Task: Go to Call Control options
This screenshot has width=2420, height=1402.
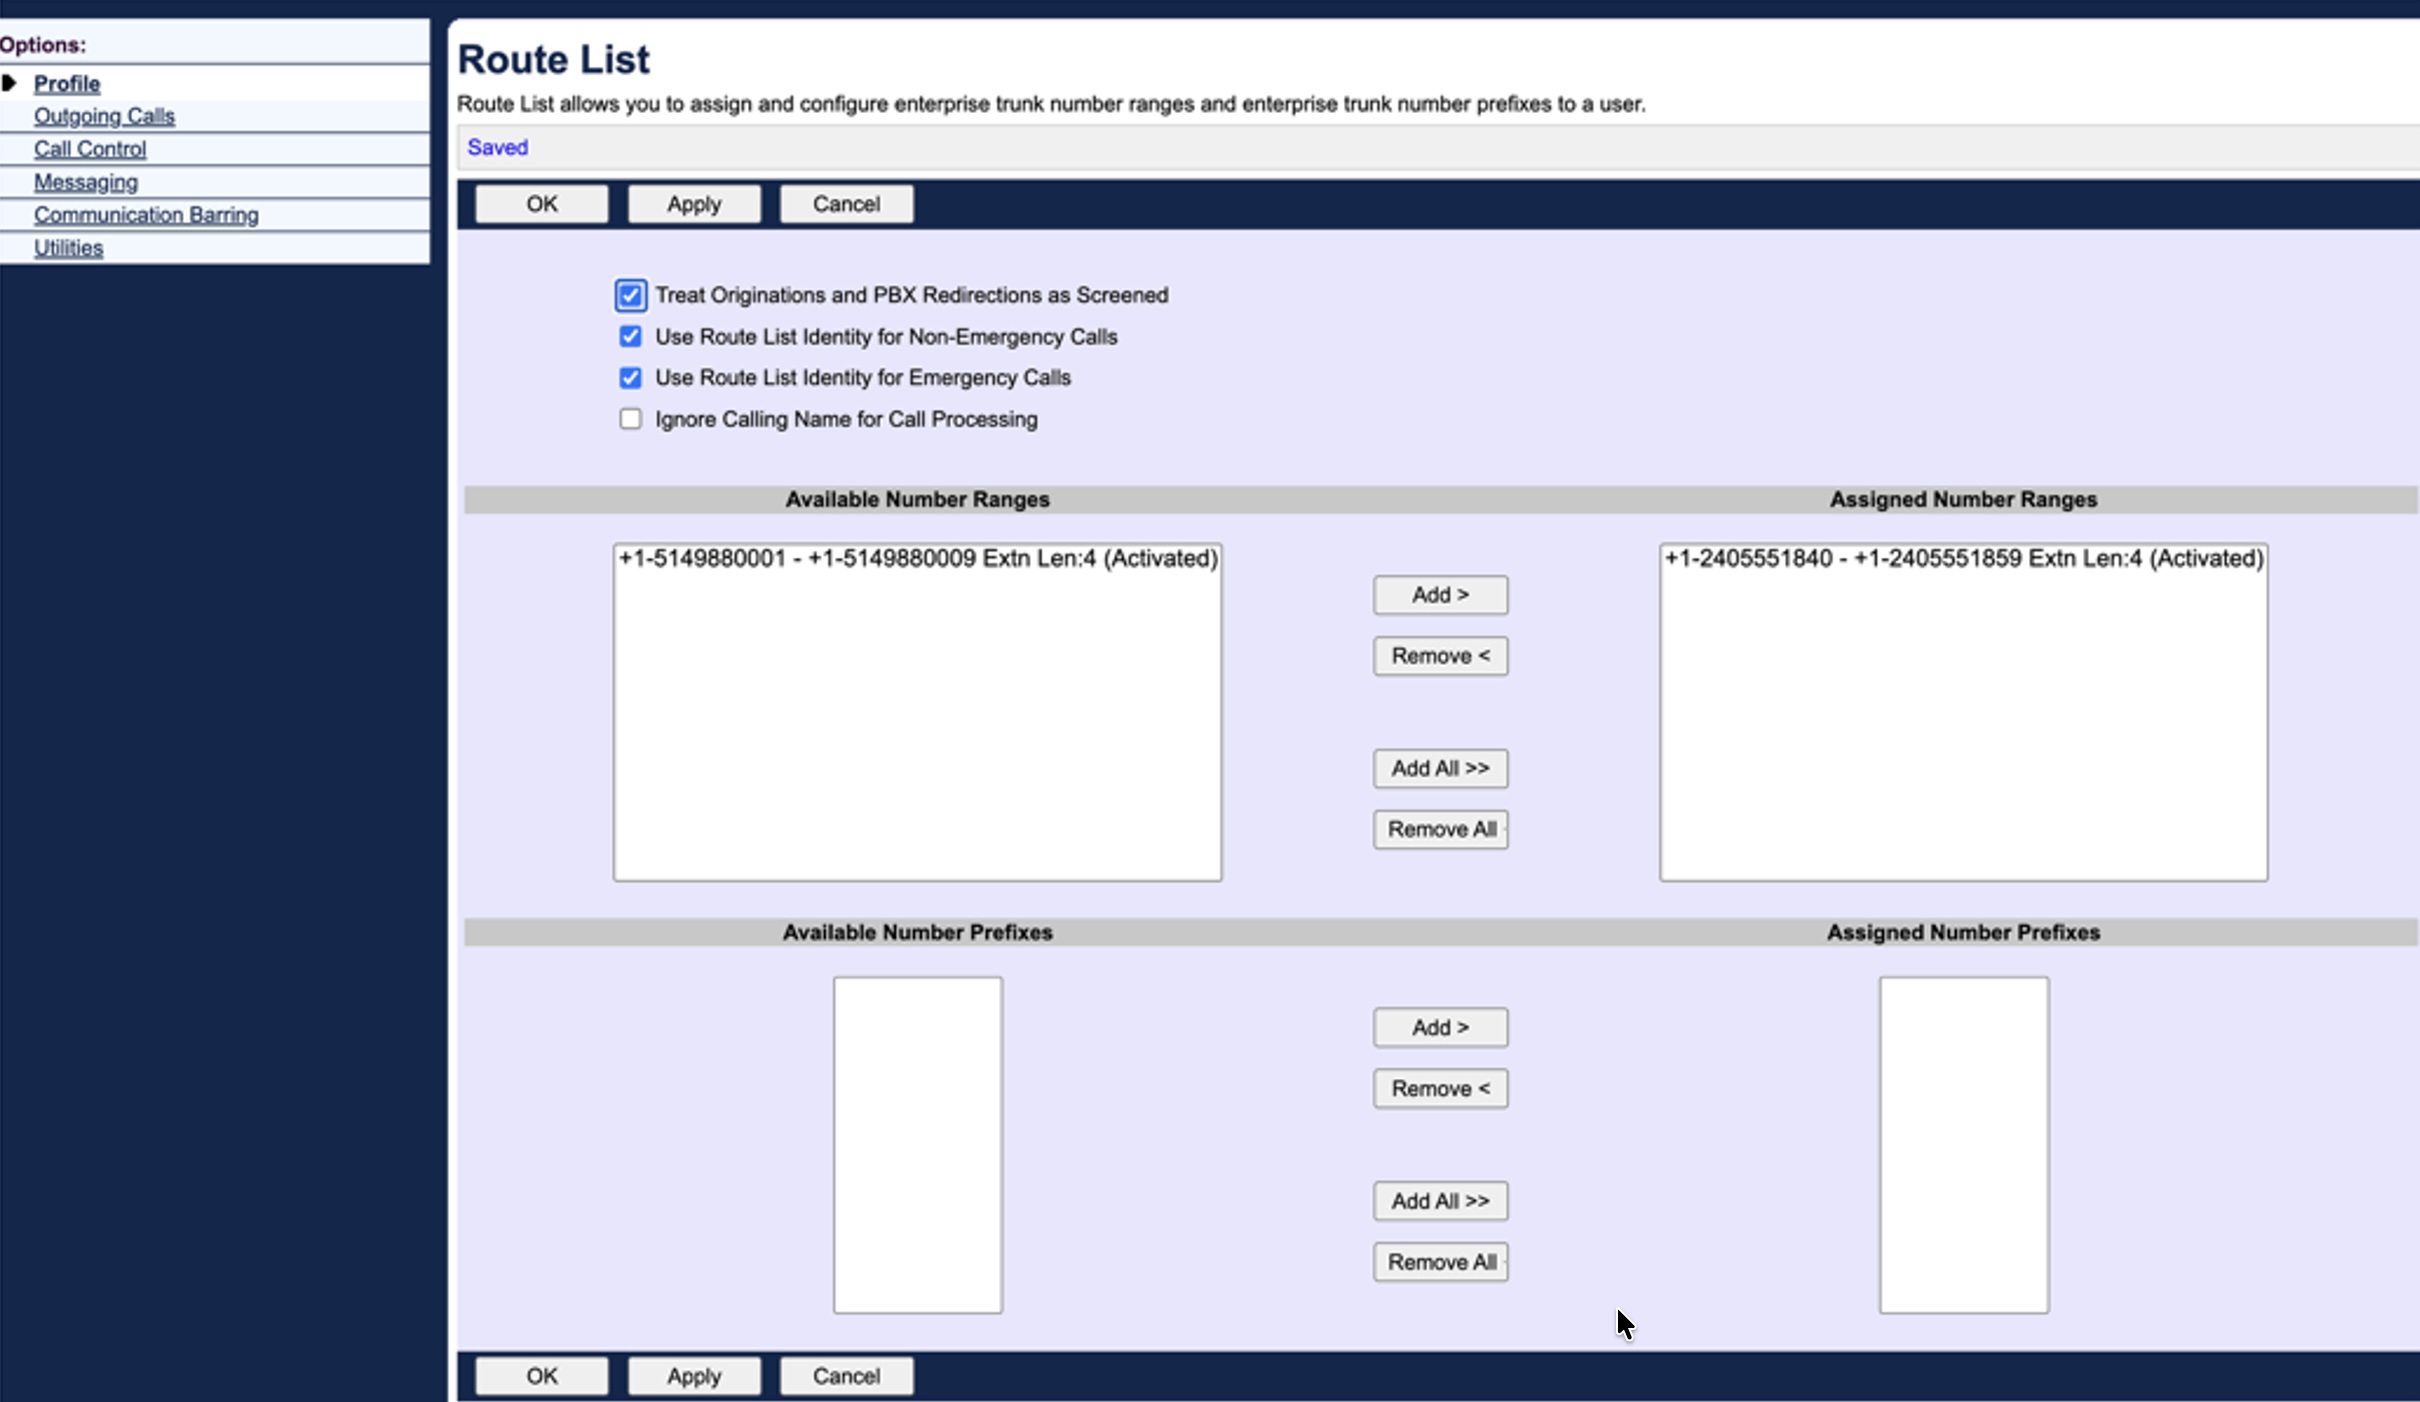Action: (90, 149)
